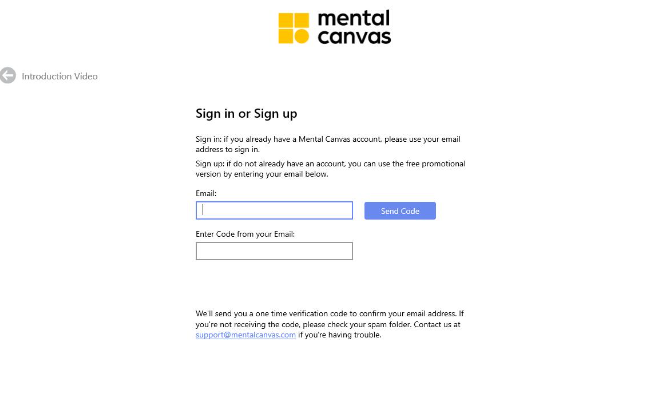Select the Enter Code from your Email field
The width and height of the screenshot is (666, 399).
(274, 251)
